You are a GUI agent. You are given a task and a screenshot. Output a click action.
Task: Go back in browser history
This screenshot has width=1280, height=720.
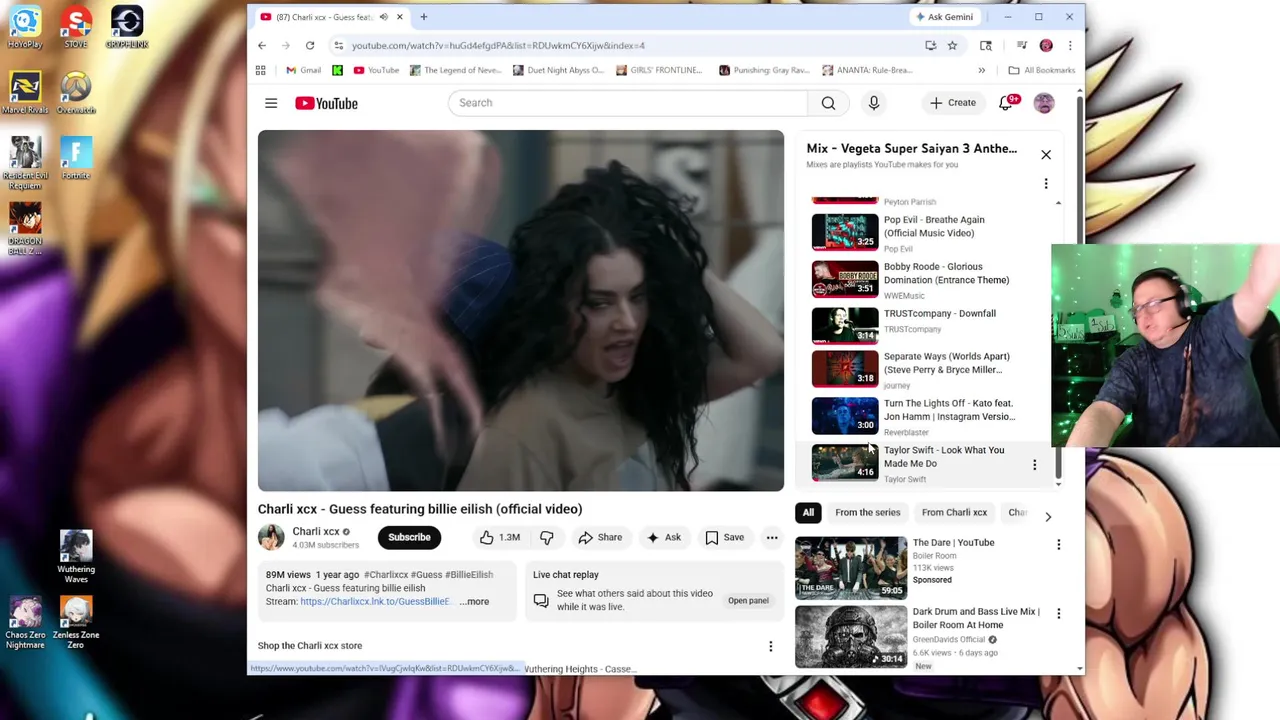coord(262,45)
